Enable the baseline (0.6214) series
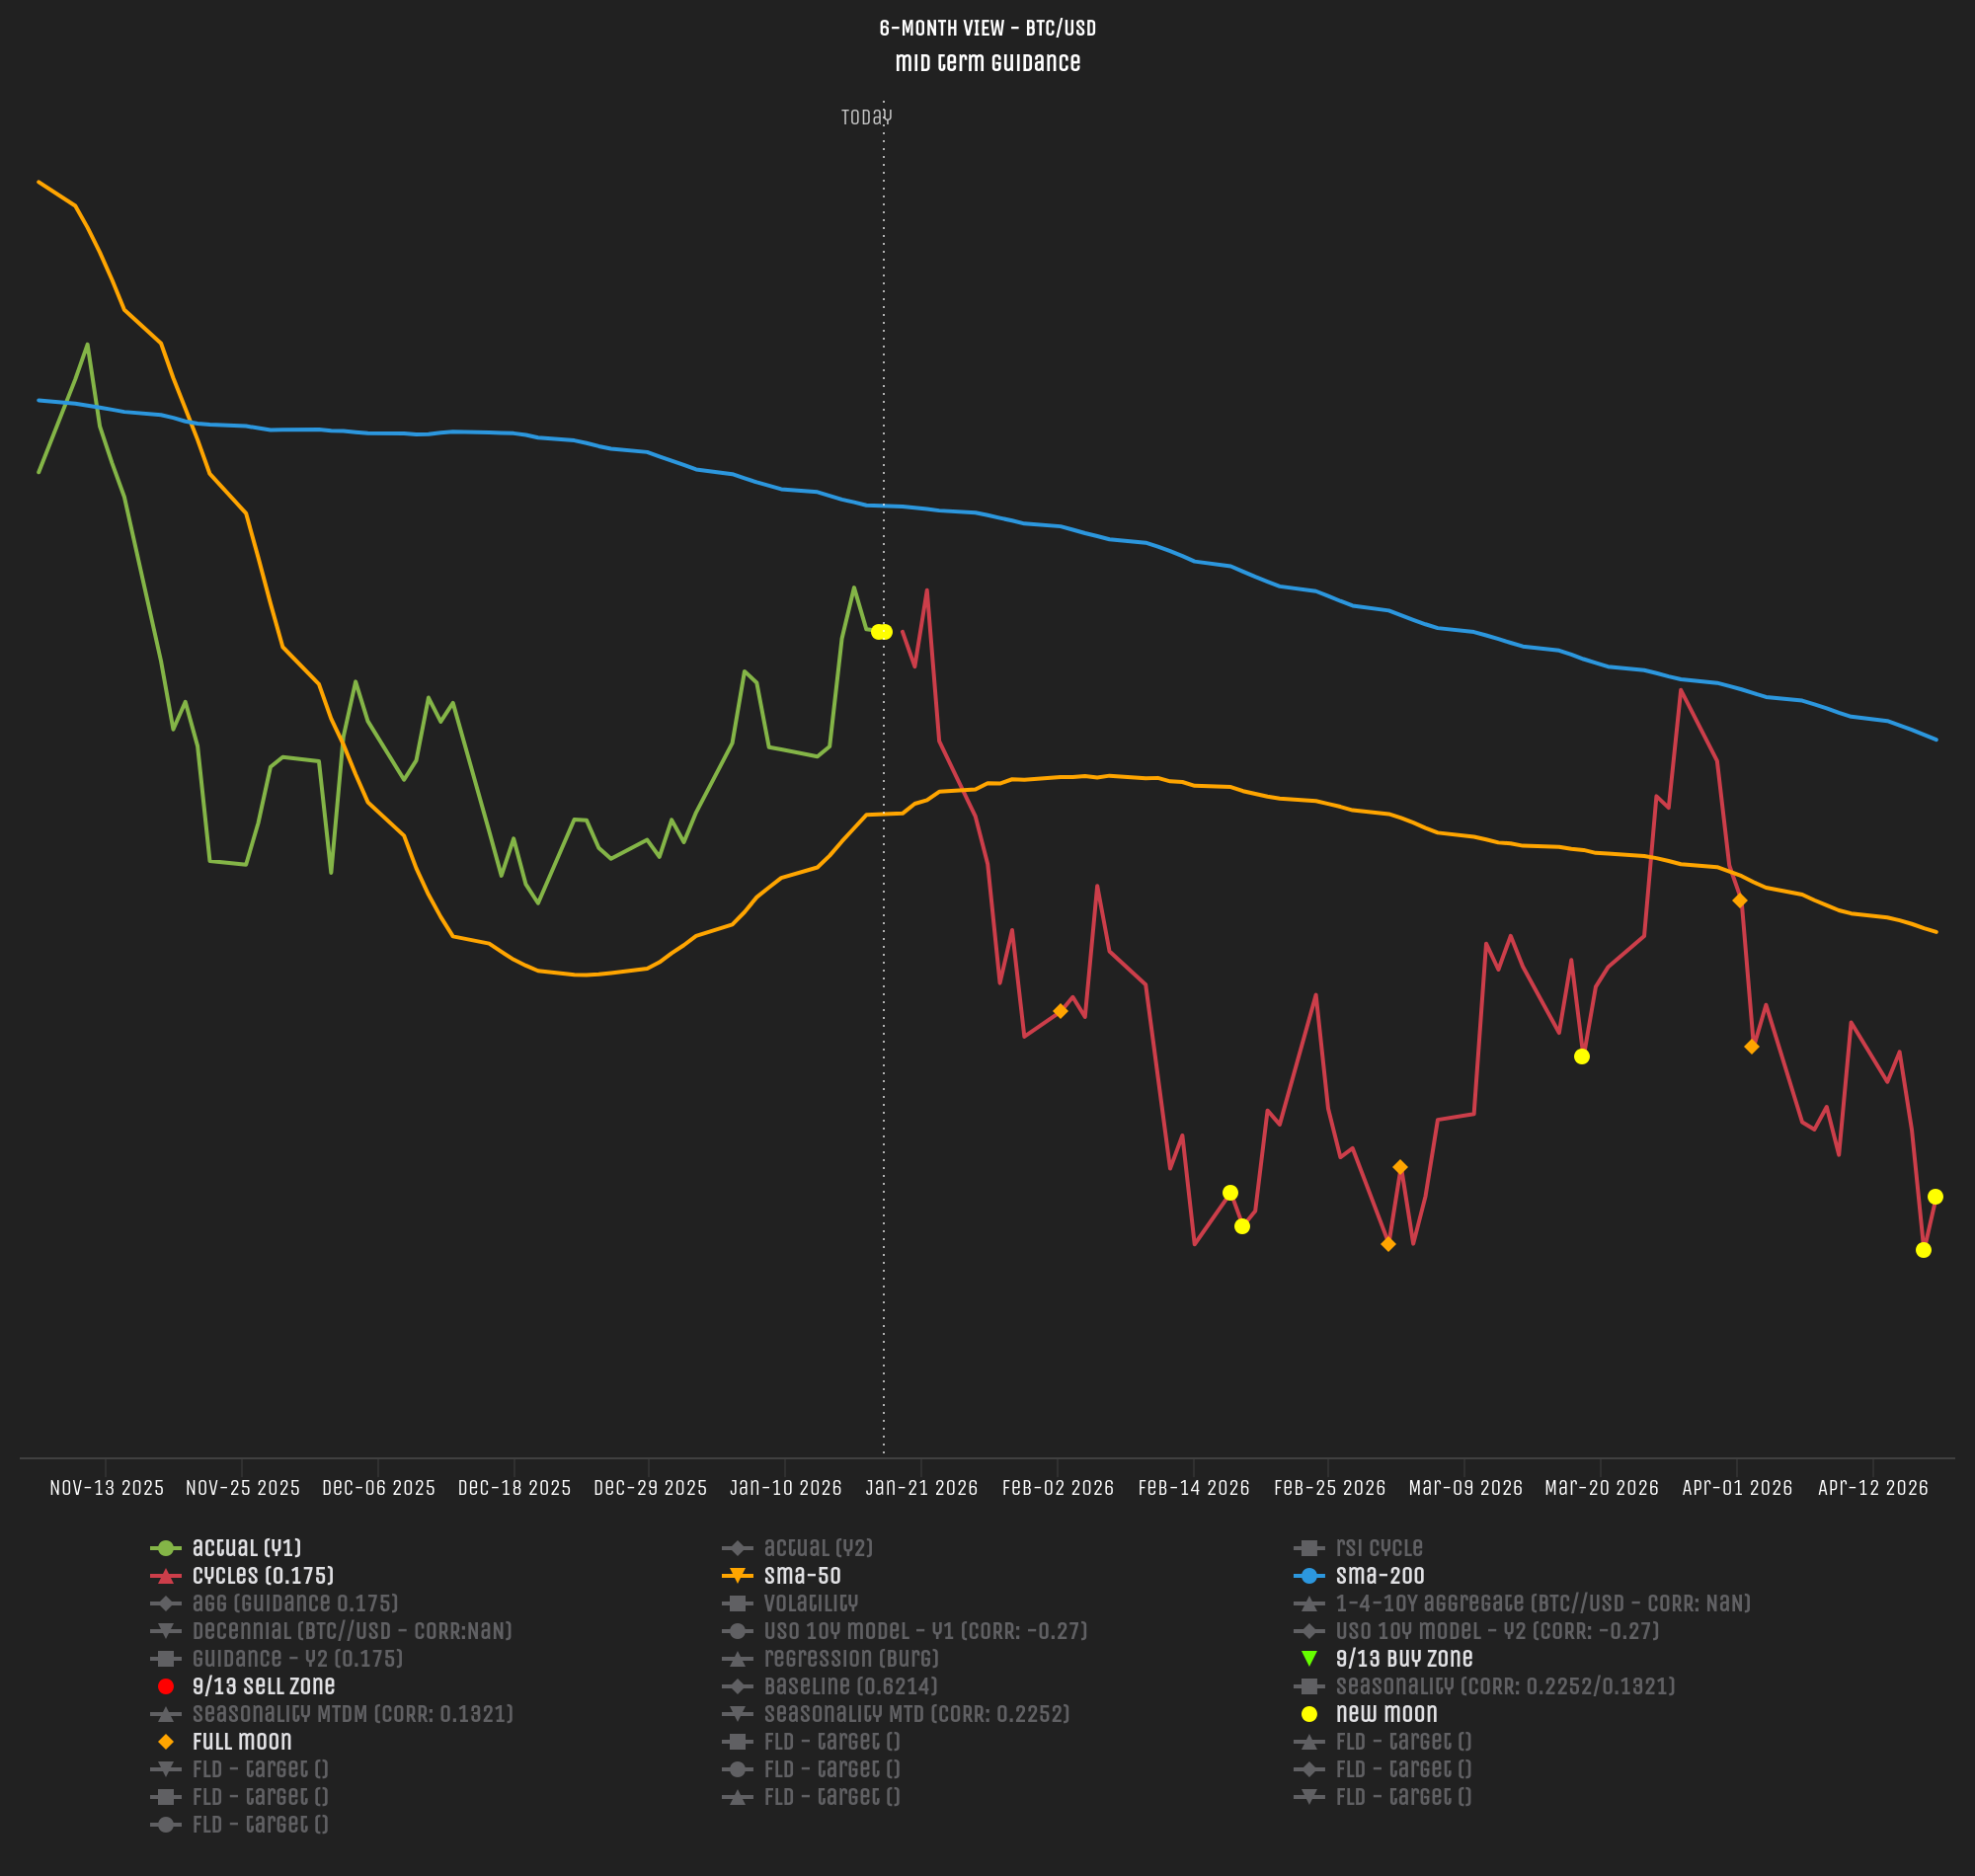 click(x=850, y=1687)
